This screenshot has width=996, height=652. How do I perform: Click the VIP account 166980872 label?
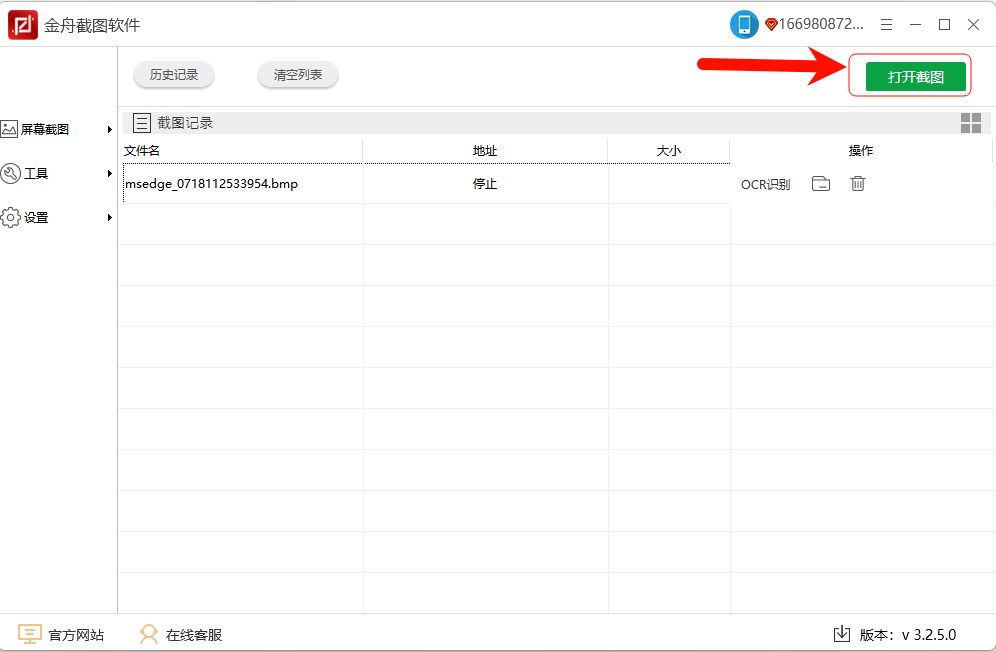[814, 24]
